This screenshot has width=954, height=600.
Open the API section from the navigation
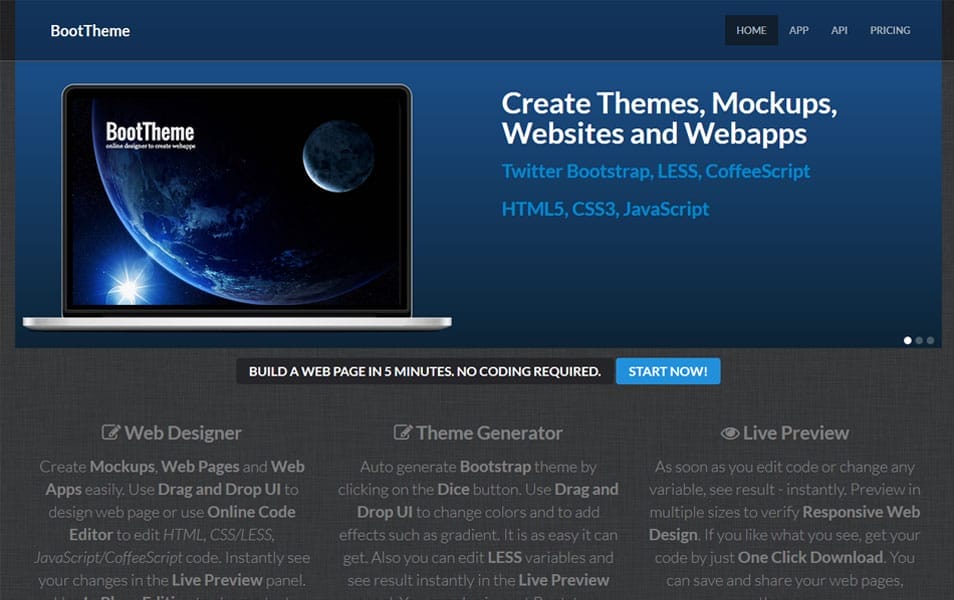pyautogui.click(x=840, y=30)
